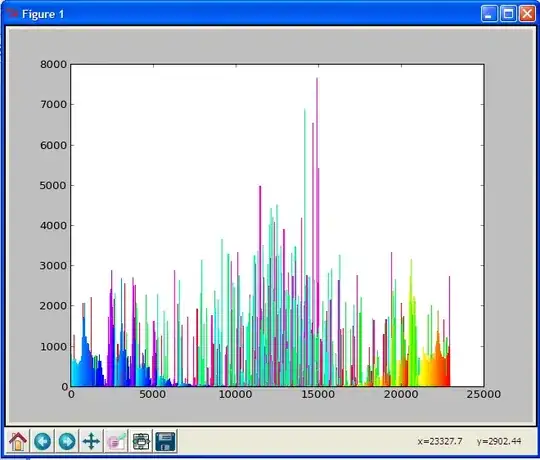Click the Figure 1 title bar icon
The width and height of the screenshot is (540, 460).
click(x=12, y=14)
